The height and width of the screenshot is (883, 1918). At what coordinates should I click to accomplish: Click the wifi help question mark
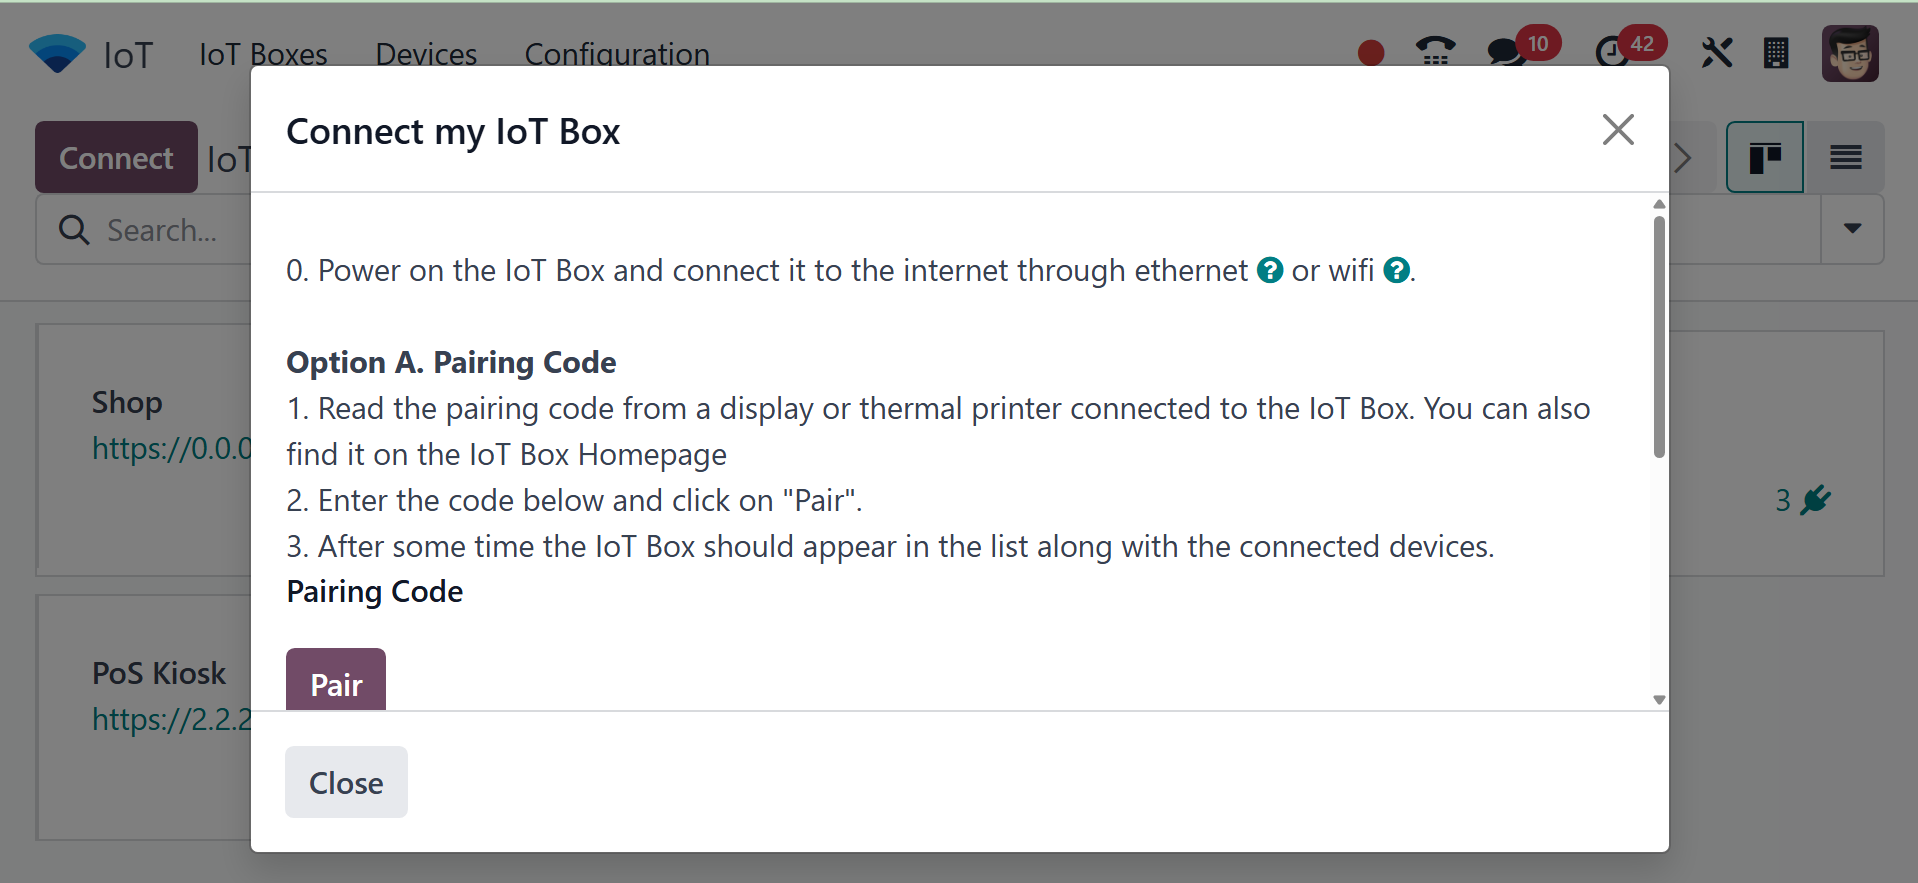click(x=1396, y=270)
